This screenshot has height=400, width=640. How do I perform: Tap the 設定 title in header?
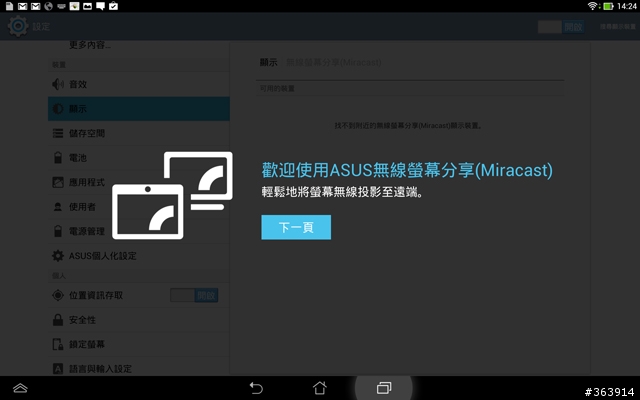coord(41,27)
